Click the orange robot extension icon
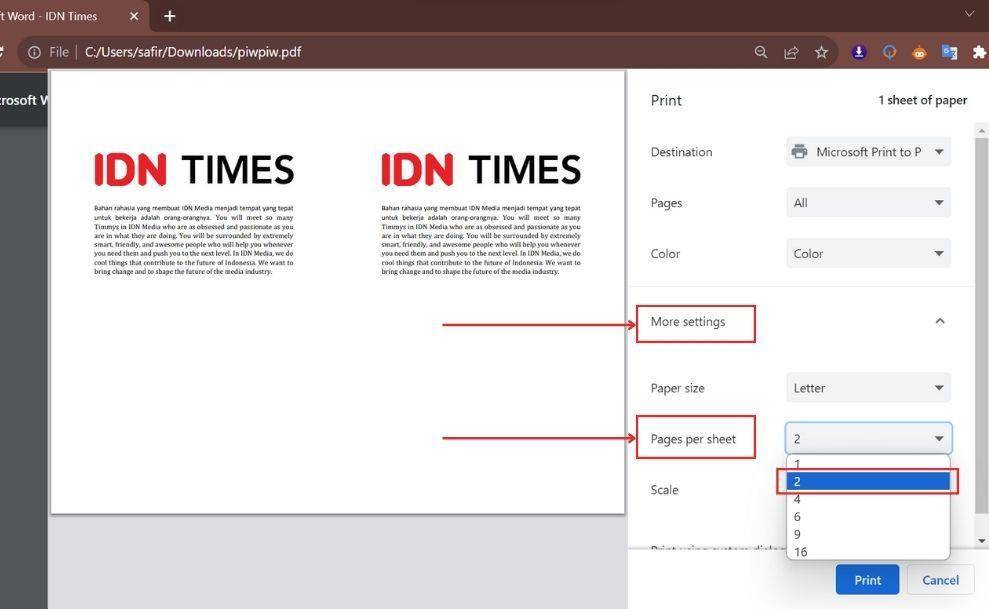The width and height of the screenshot is (989, 609). tap(920, 52)
